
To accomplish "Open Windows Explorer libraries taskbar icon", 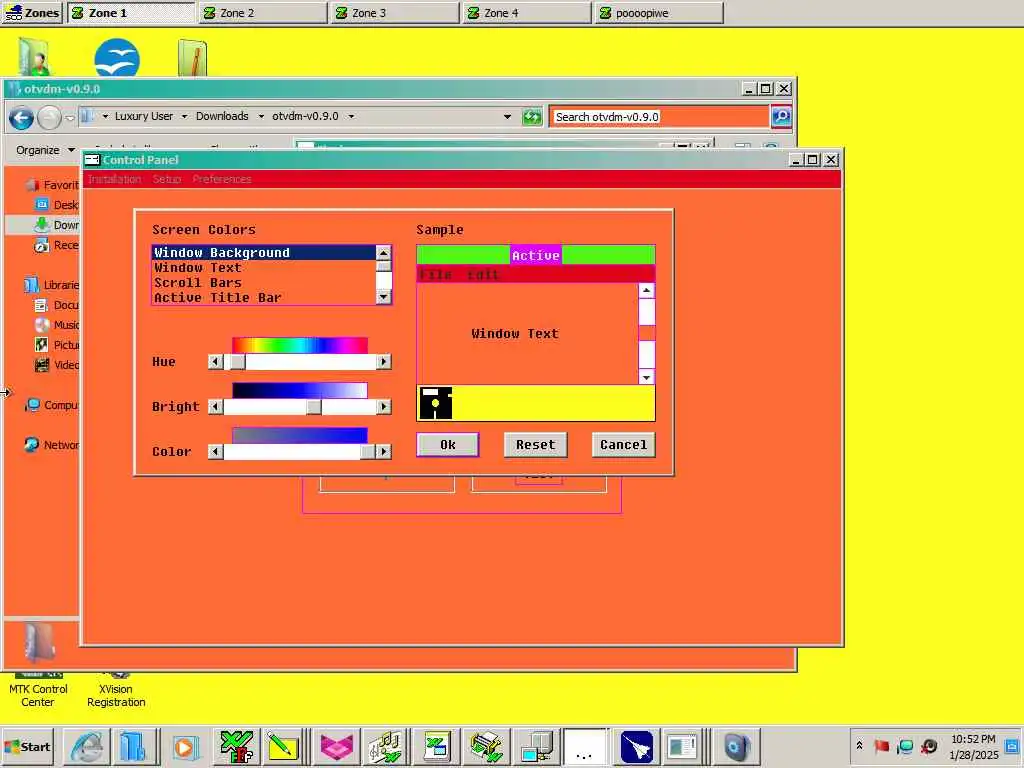I will pyautogui.click(x=133, y=746).
